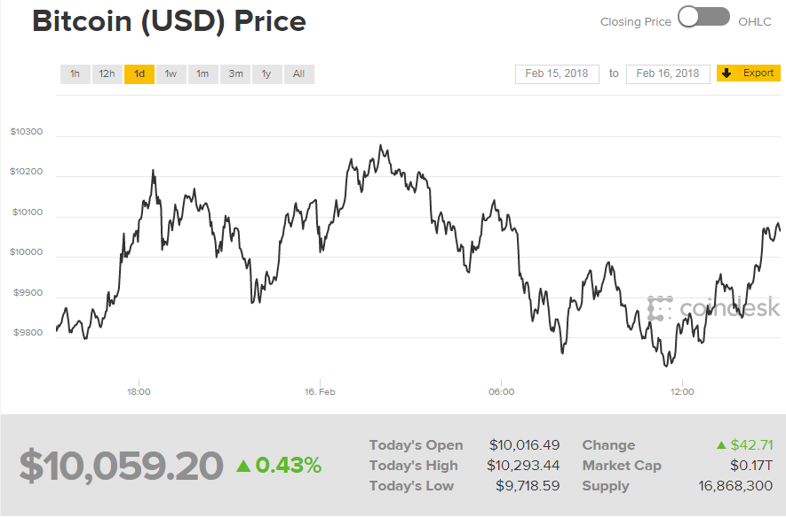Open the Feb 16, 2018 end date picker
786x517 pixels.
coord(668,74)
